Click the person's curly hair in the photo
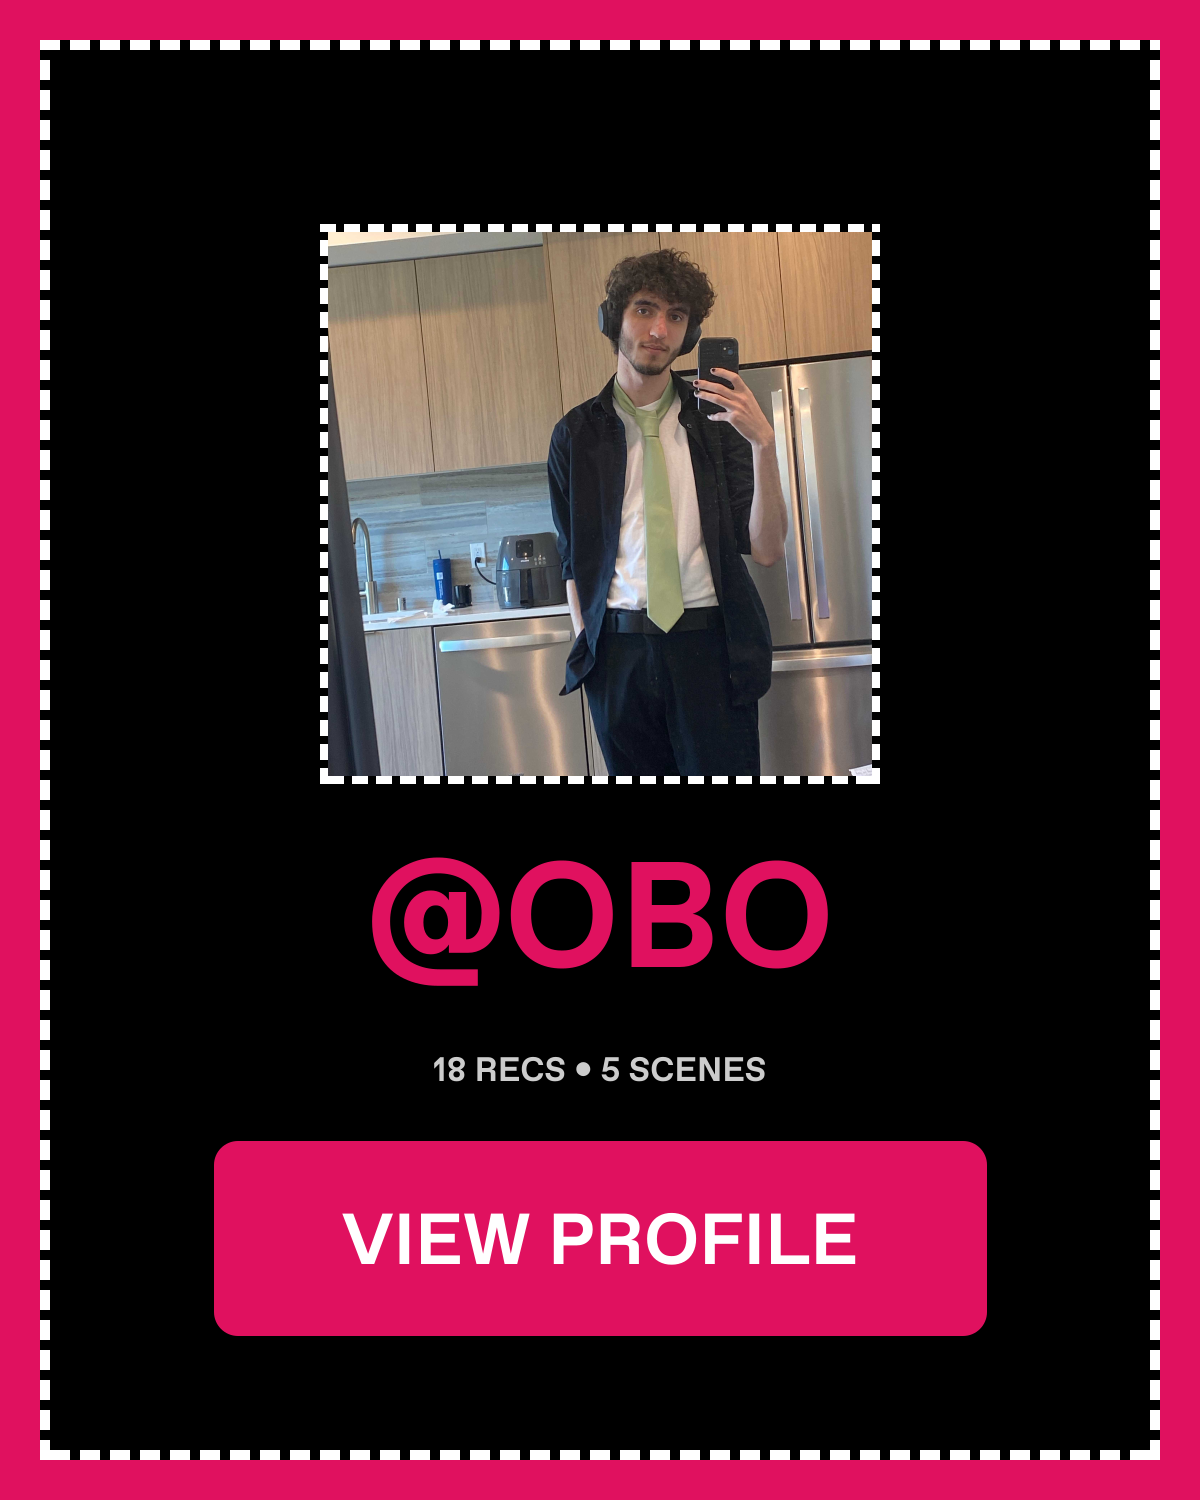Viewport: 1200px width, 1500px height. 661,281
